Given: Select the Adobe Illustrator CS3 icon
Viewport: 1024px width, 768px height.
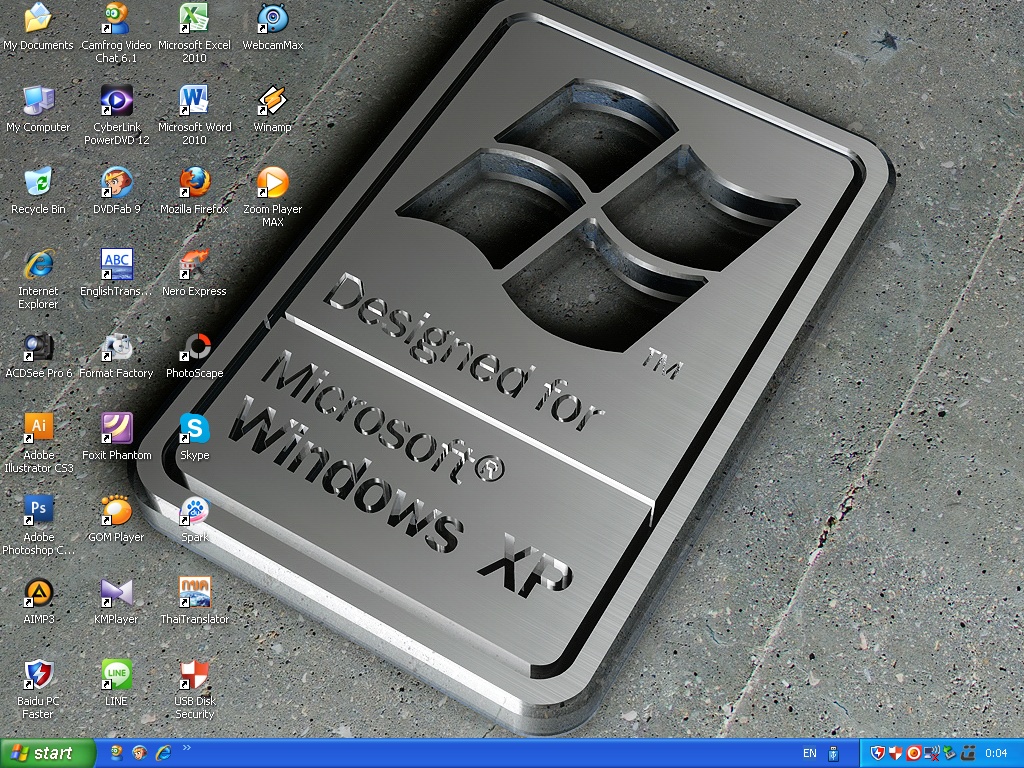Looking at the screenshot, I should [x=38, y=429].
